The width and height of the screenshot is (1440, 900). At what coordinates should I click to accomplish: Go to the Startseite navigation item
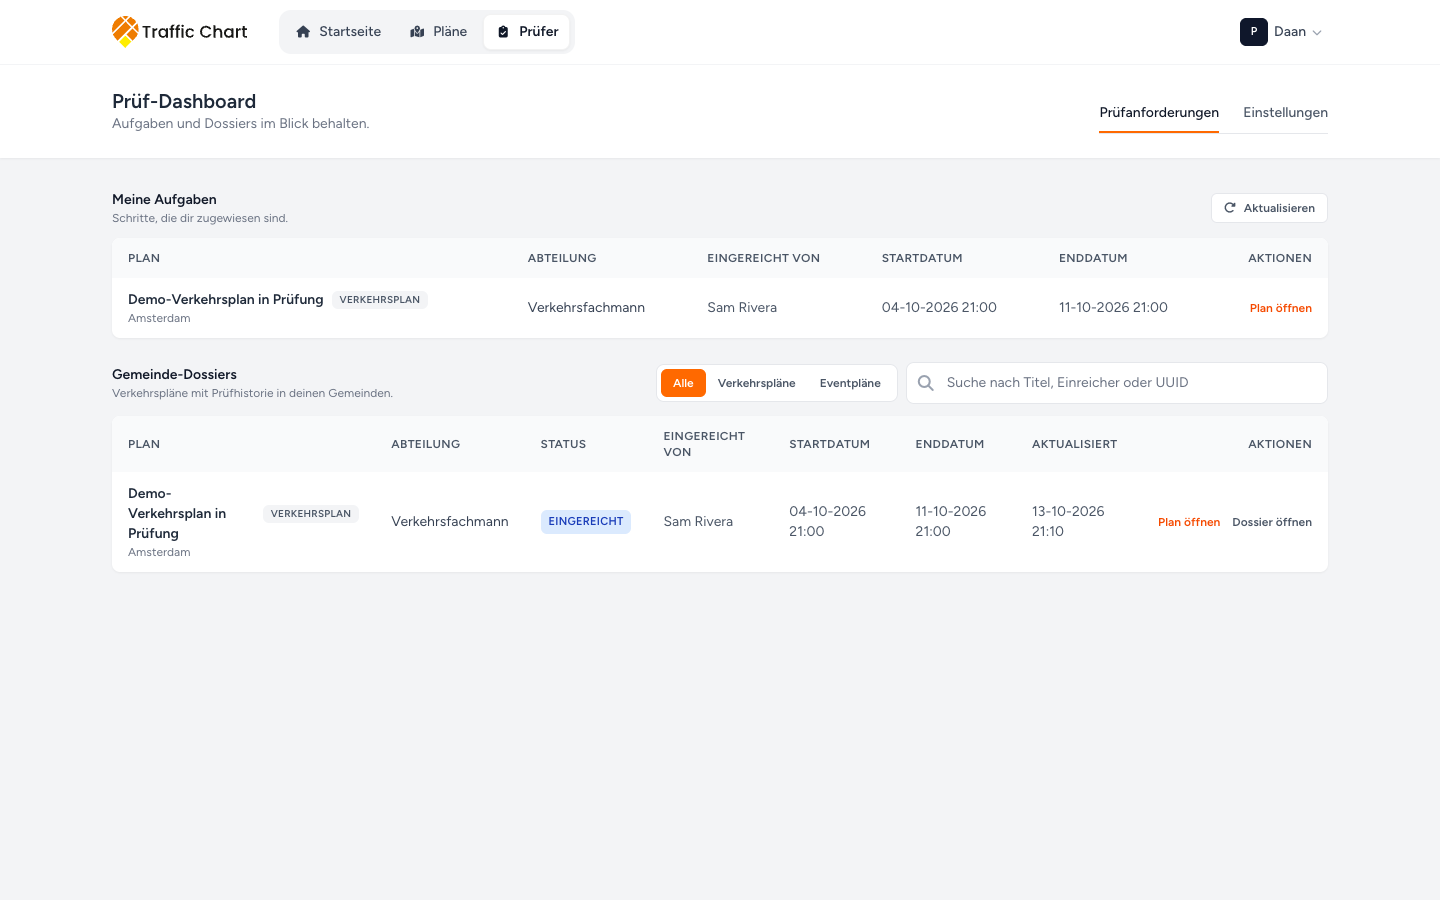(338, 32)
